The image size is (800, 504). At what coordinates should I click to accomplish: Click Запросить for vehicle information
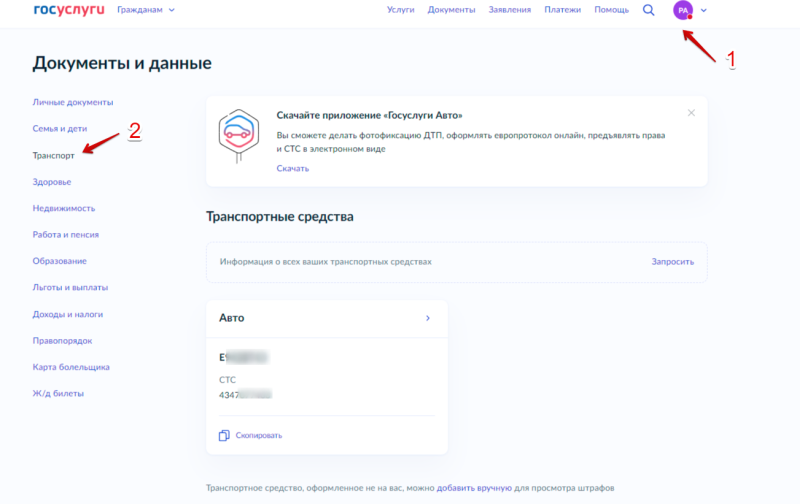(672, 262)
